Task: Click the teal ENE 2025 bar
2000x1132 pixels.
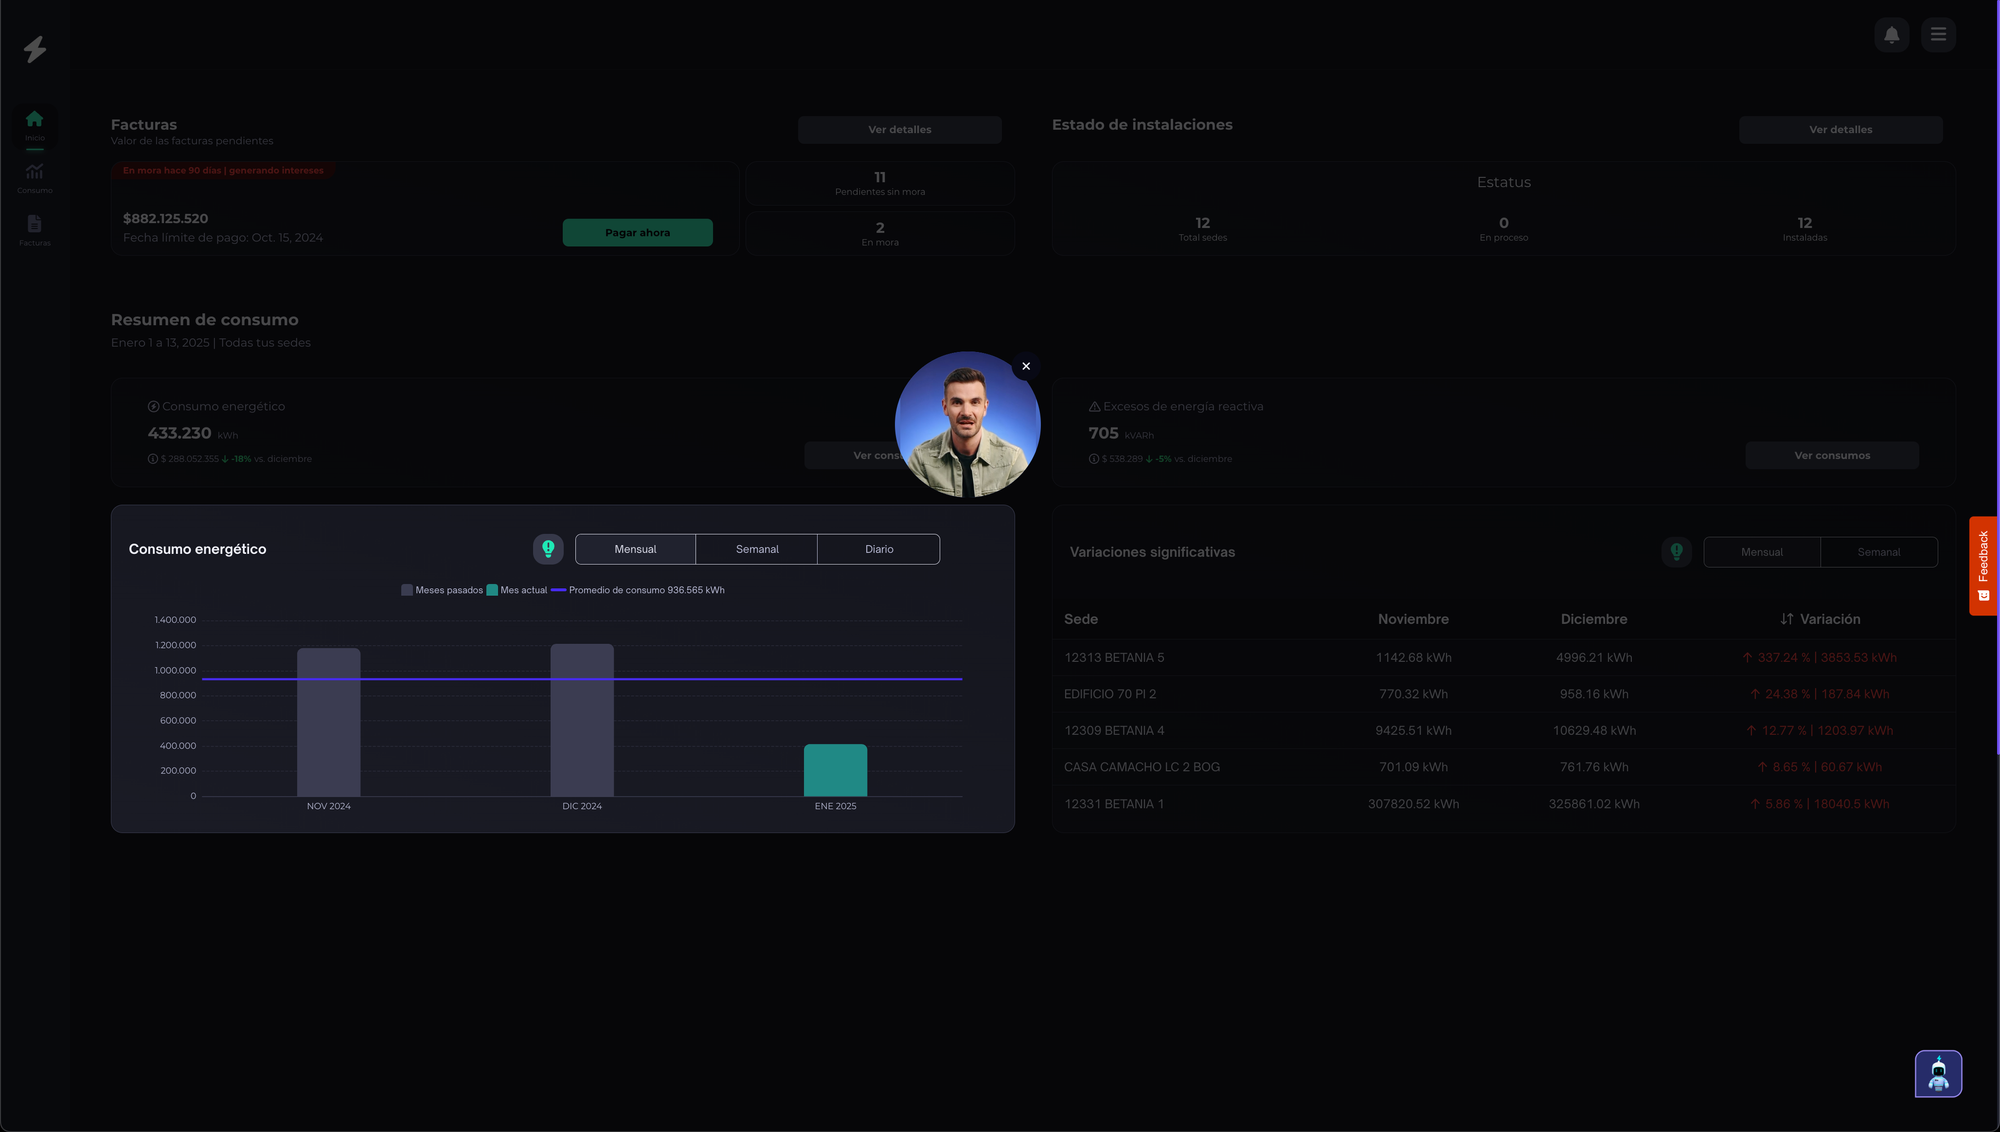Action: coord(835,770)
